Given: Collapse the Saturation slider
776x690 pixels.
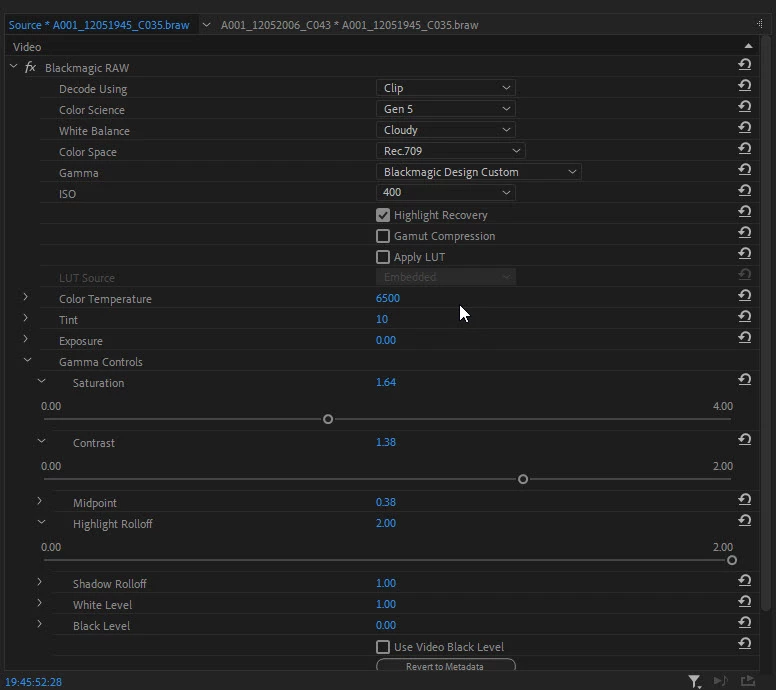Looking at the screenshot, I should tap(42, 381).
